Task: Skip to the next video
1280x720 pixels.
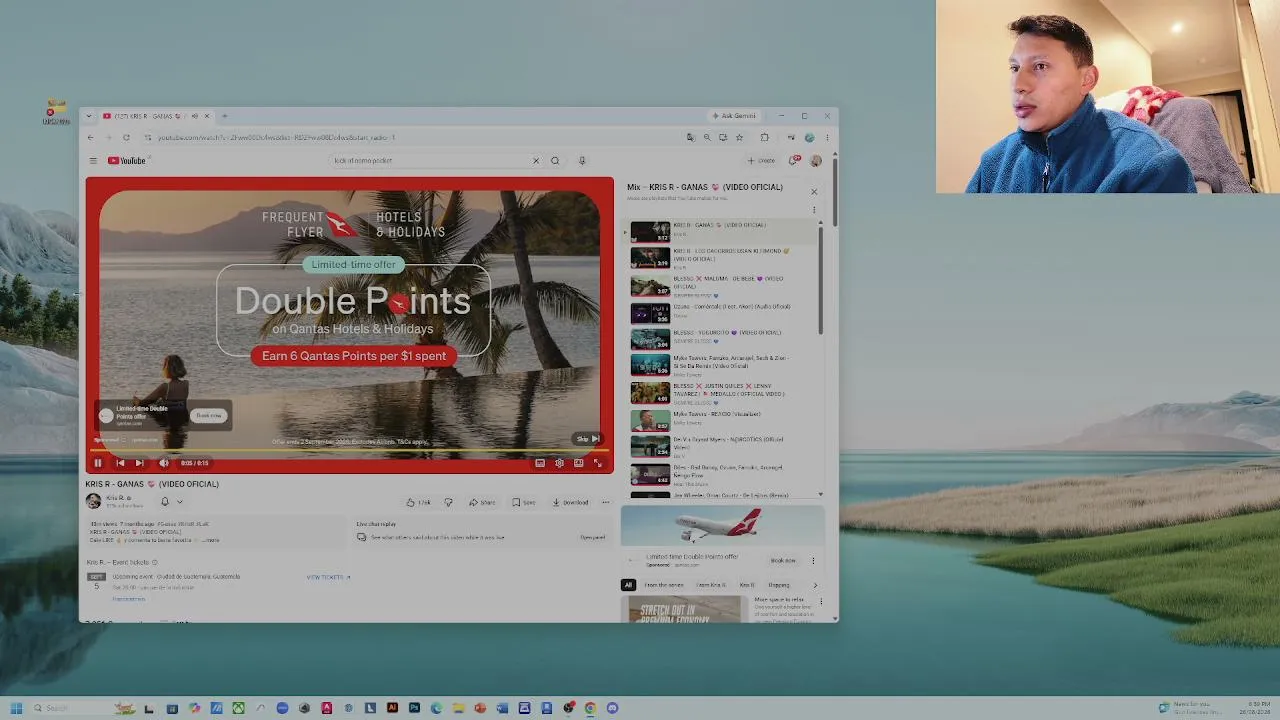Action: [139, 463]
